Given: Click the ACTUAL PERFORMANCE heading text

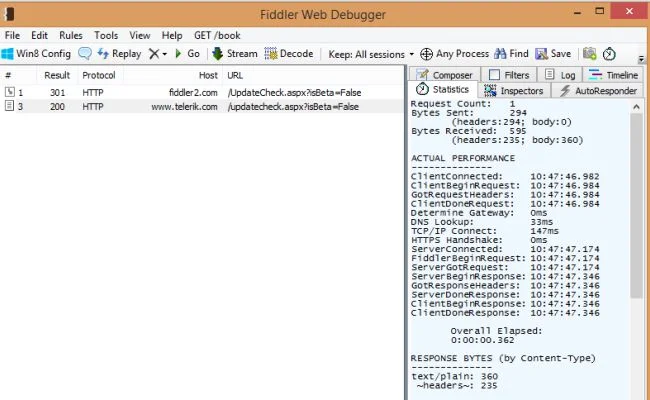Looking at the screenshot, I should (463, 158).
